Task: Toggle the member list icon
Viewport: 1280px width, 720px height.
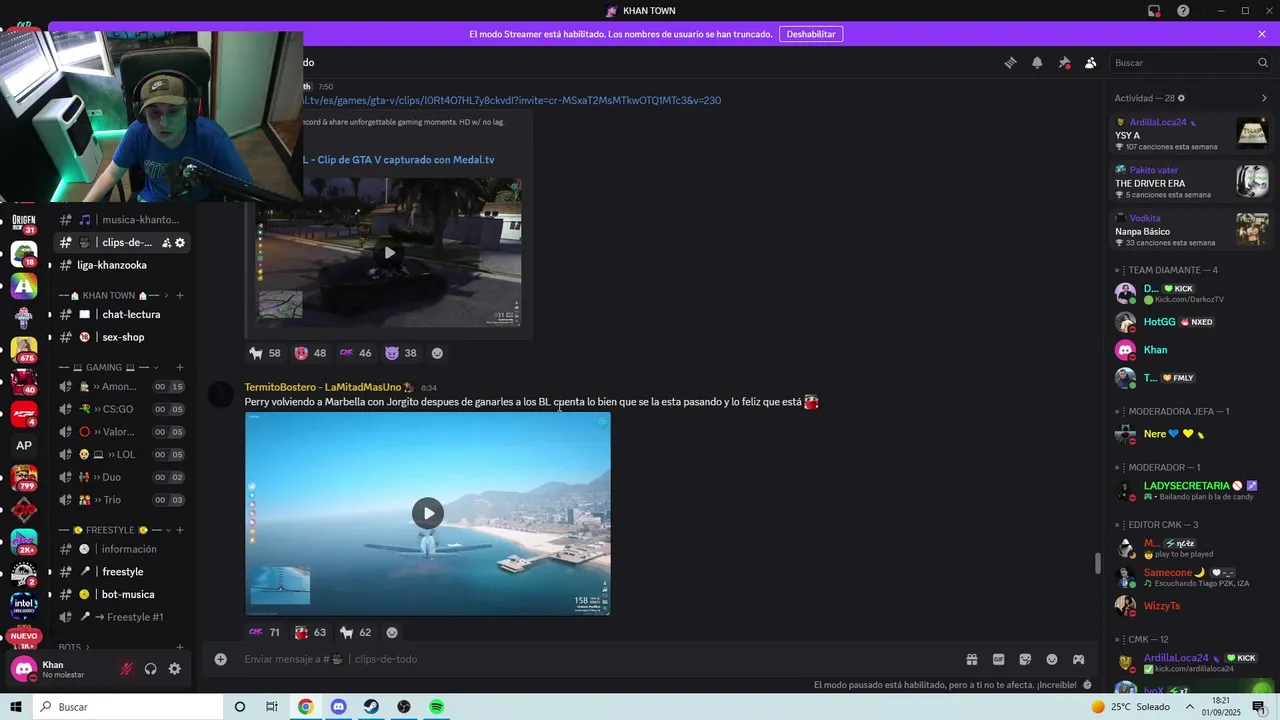Action: 1091,62
